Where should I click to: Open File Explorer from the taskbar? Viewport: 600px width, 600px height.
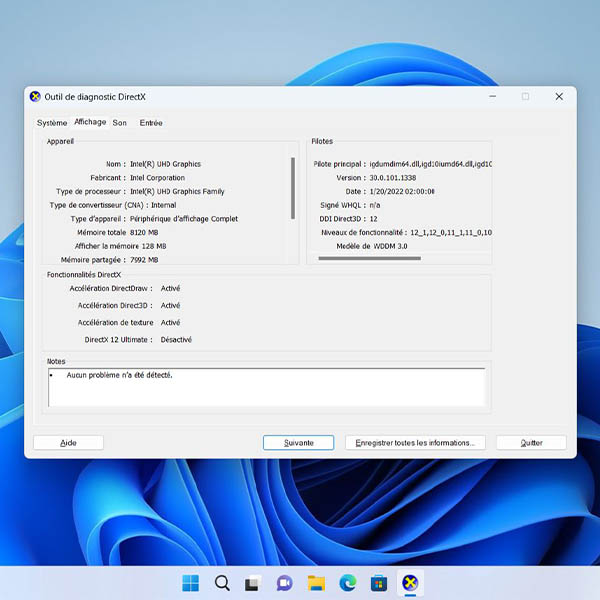[316, 583]
